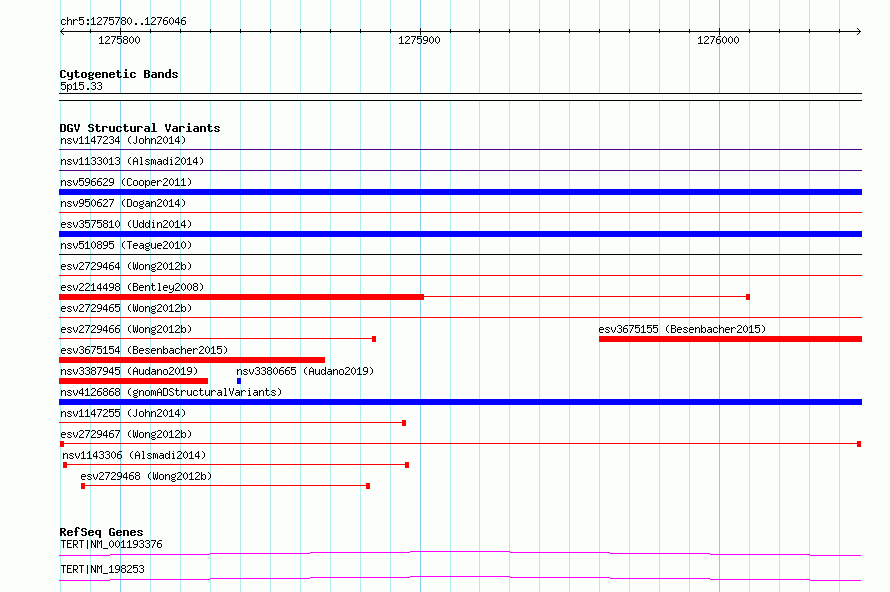Click the magenta line of TERT|NM_198253
890x592 pixels.
(x=460, y=578)
